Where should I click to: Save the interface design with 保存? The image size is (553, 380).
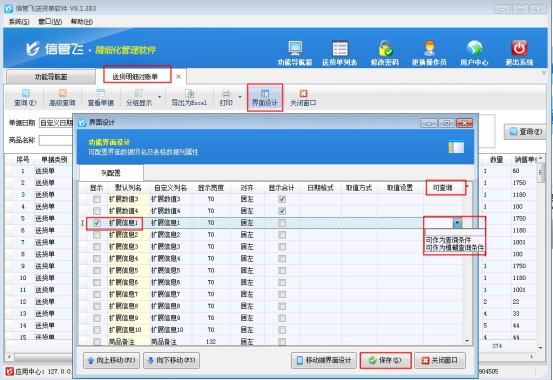[385, 360]
